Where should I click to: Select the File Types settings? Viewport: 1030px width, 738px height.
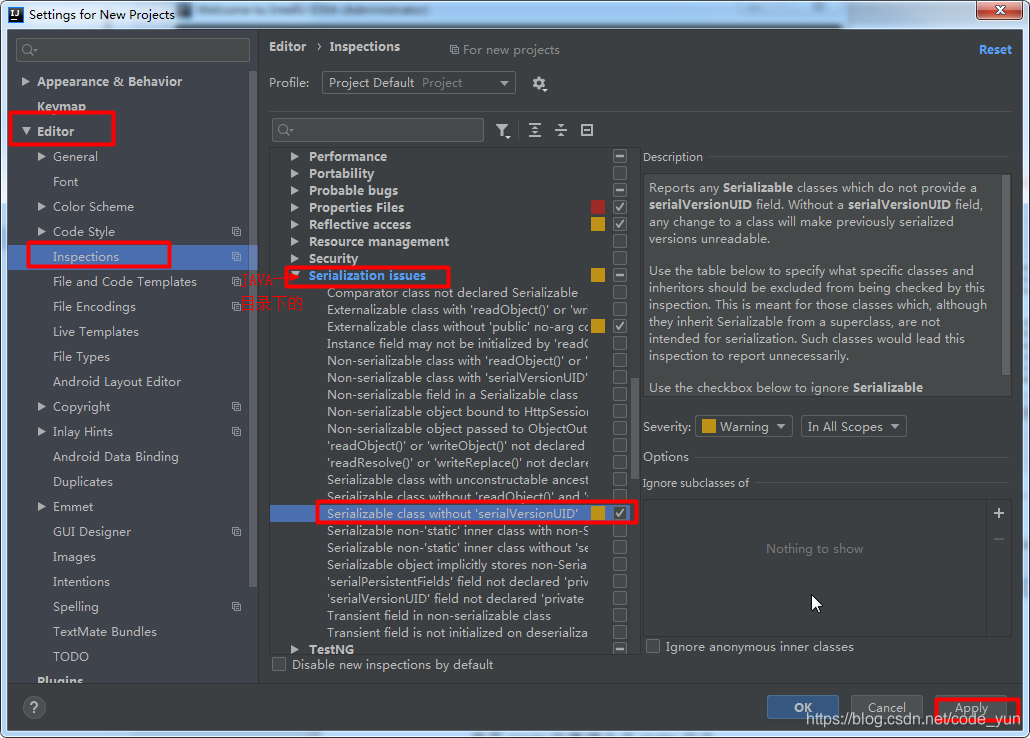click(x=81, y=356)
